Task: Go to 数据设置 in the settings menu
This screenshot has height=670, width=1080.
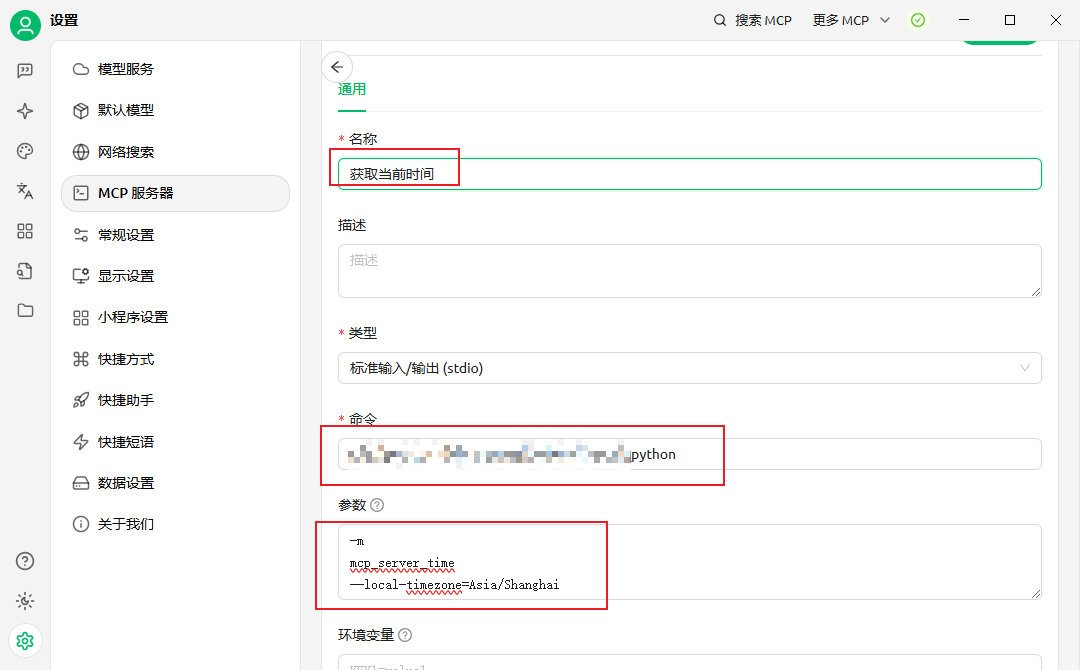Action: point(125,483)
